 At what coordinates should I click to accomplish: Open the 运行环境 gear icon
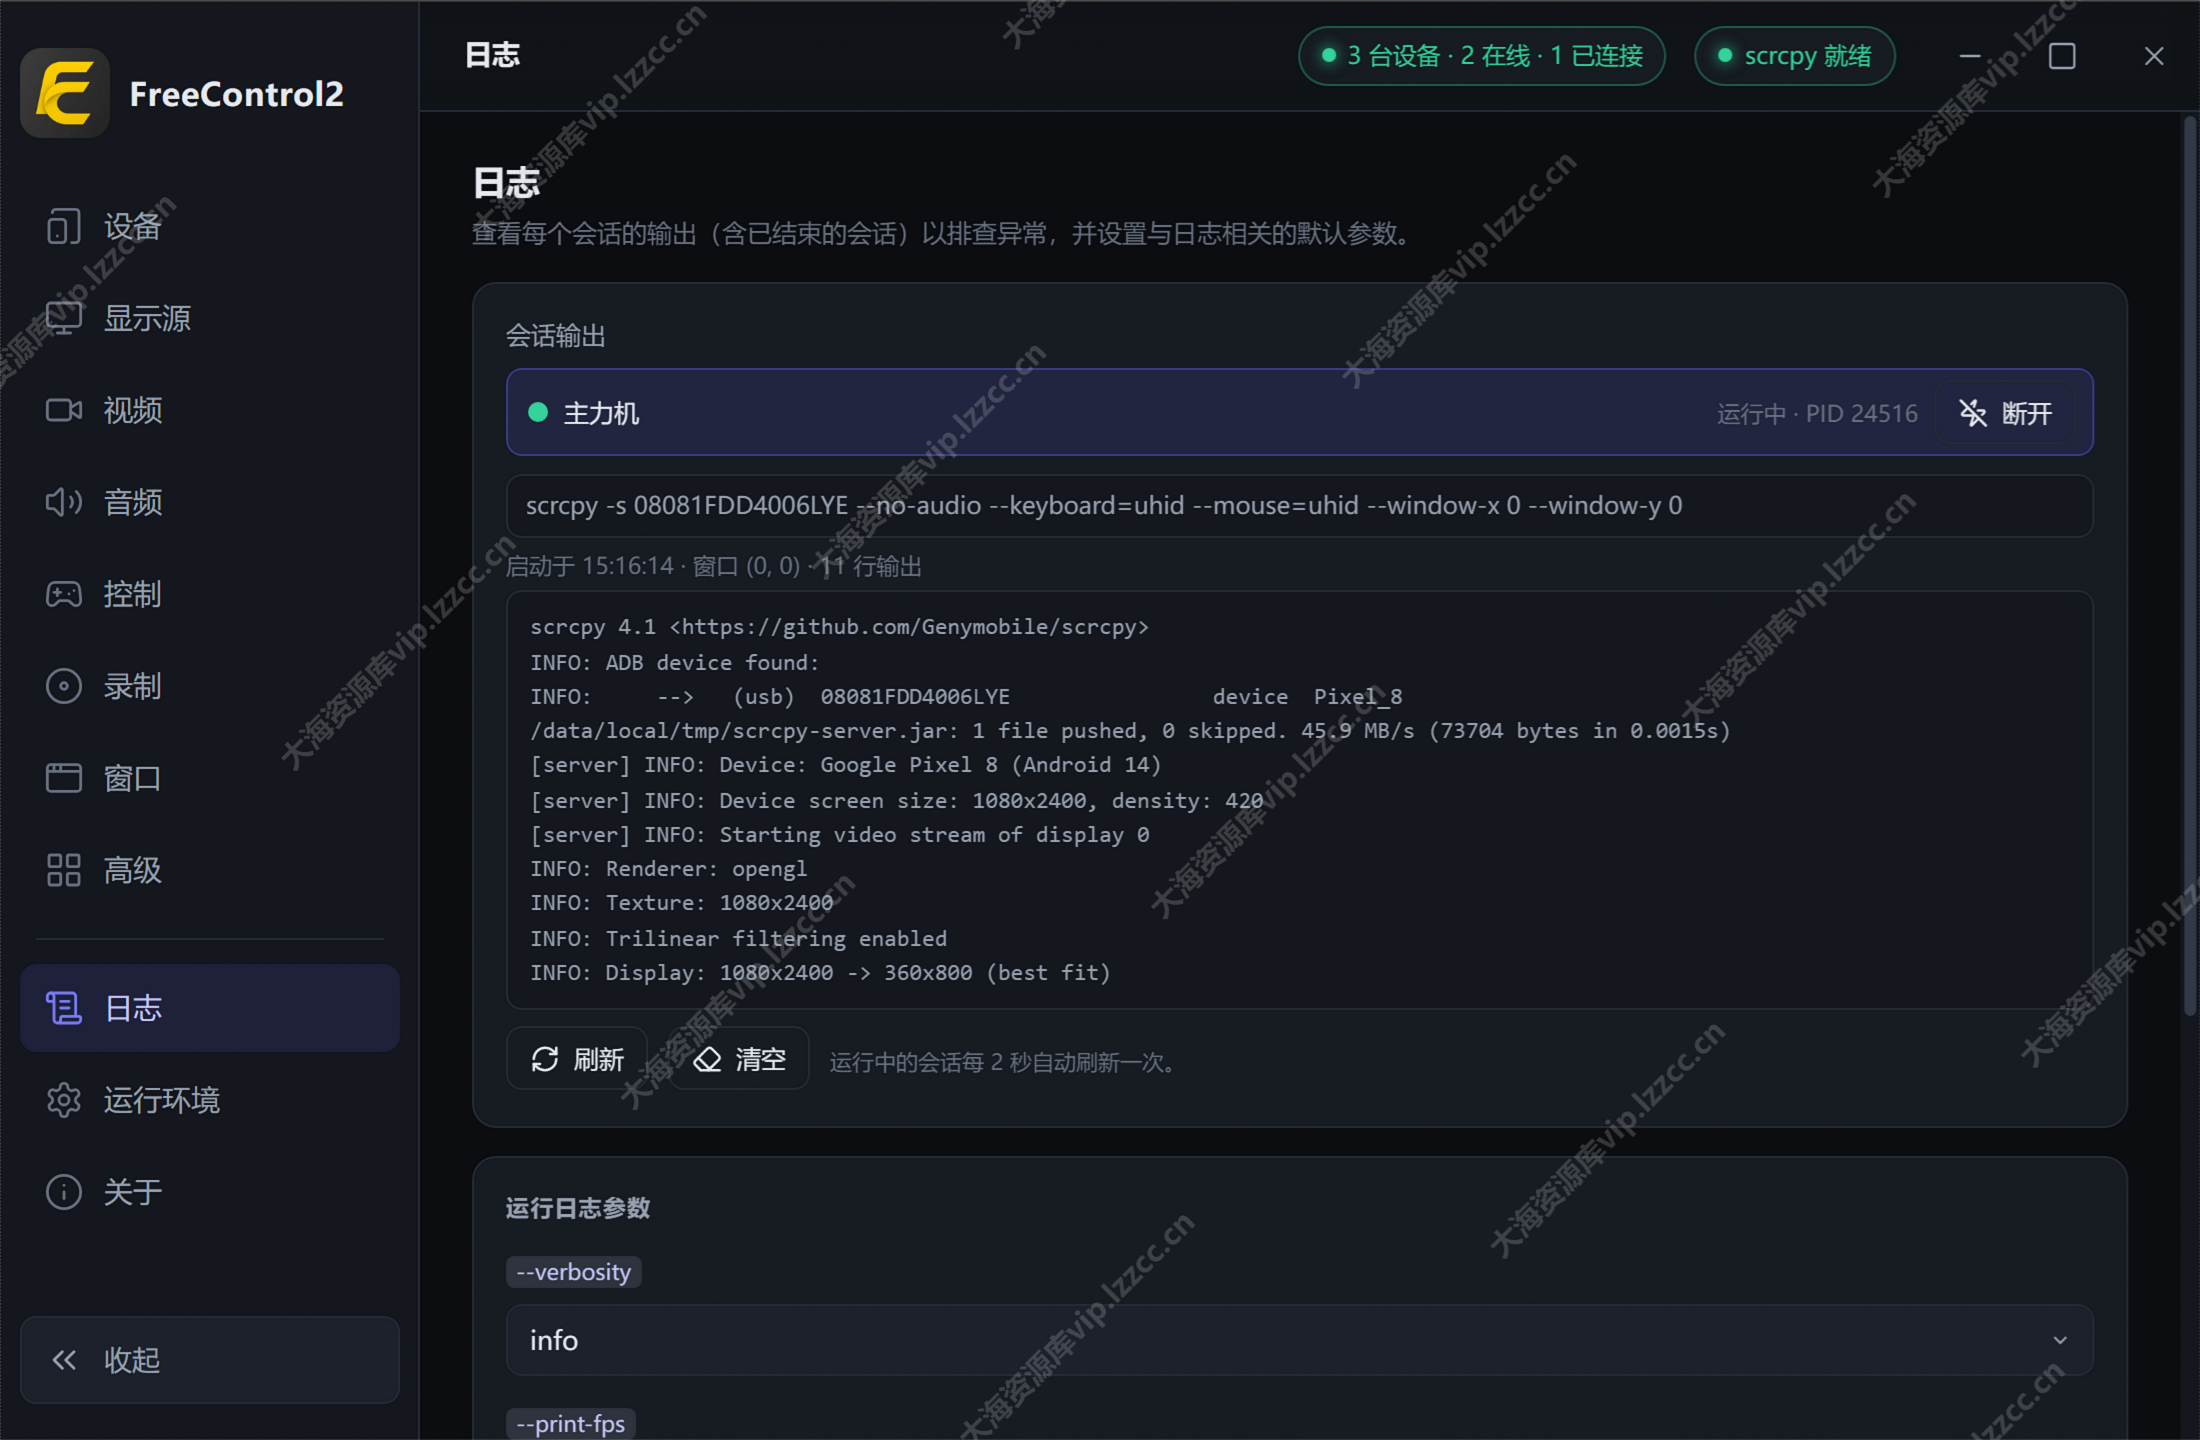click(63, 1100)
